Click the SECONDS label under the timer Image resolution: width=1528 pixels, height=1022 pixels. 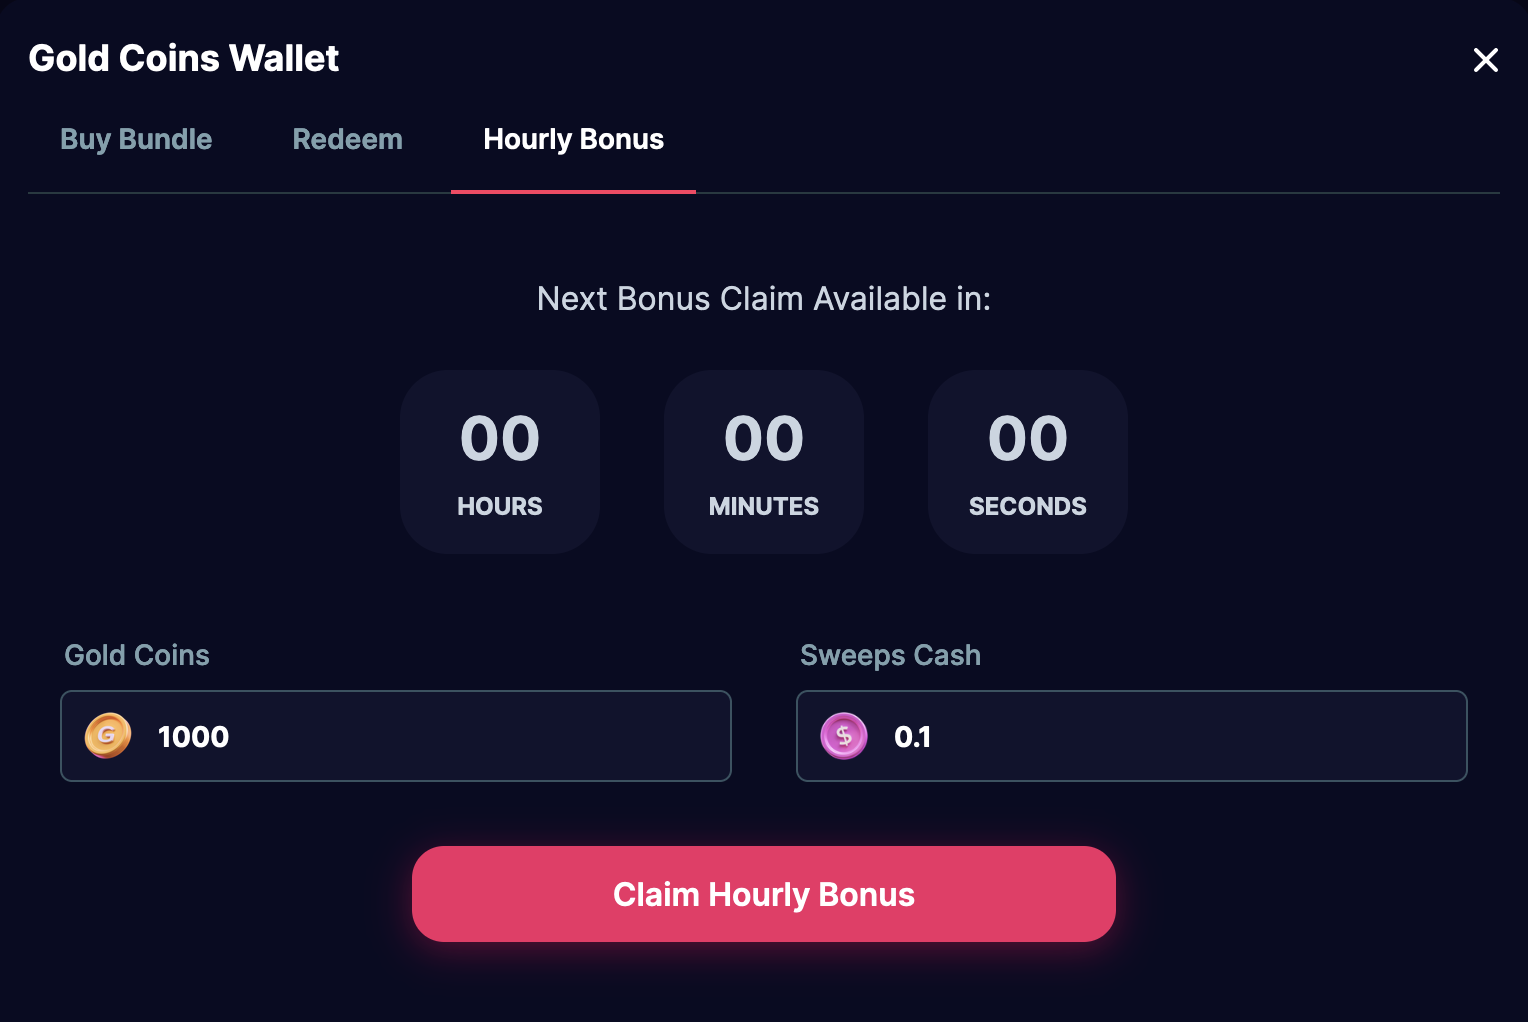pos(1028,506)
